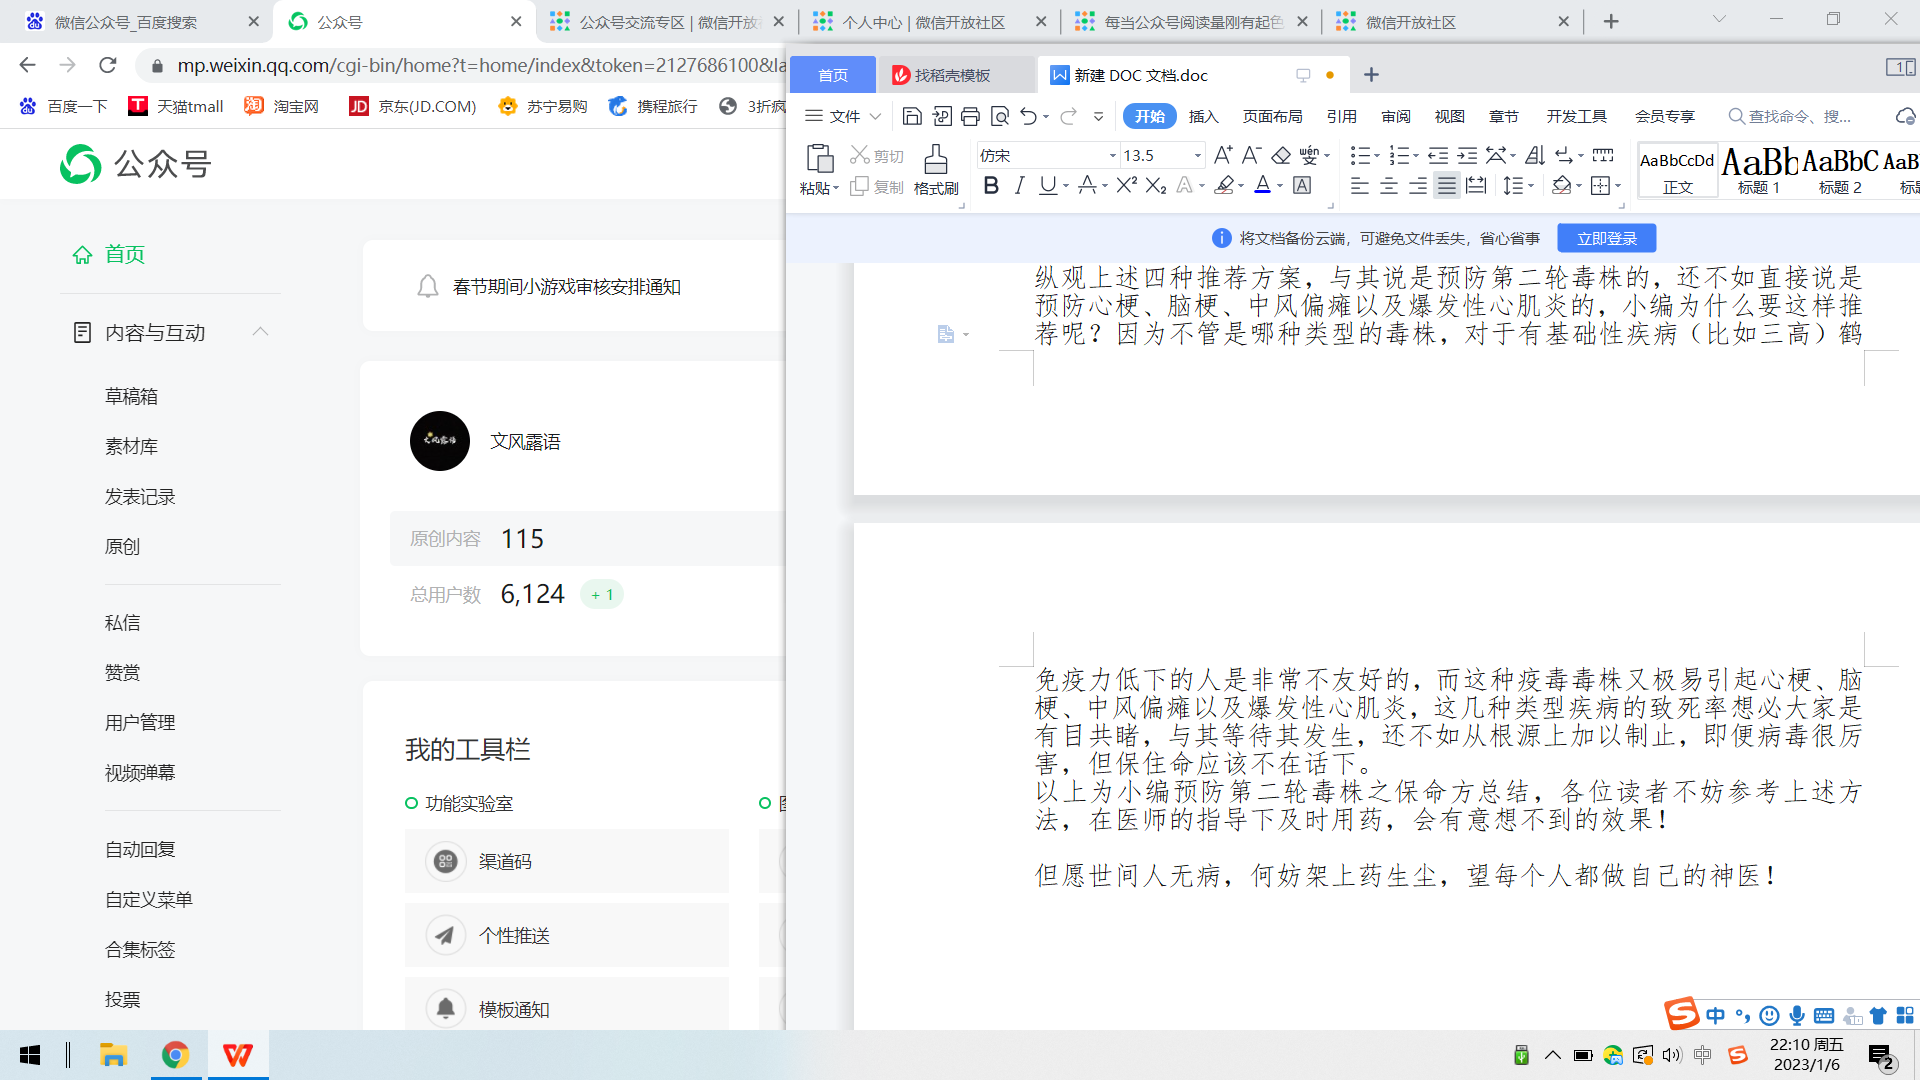The width and height of the screenshot is (1920, 1080).
Task: Apply italic with the I icon
Action: pos(1019,185)
